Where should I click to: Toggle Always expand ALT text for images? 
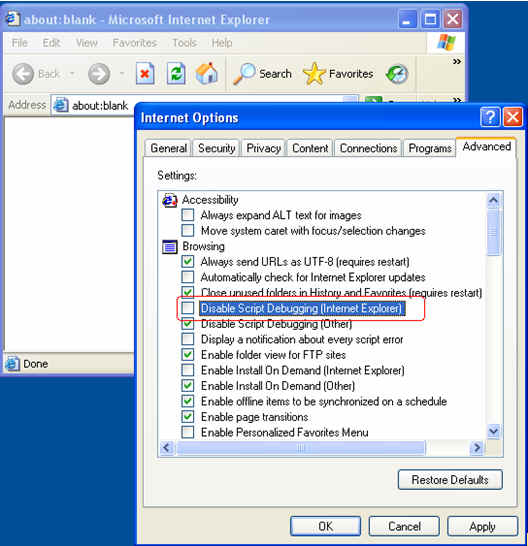(188, 215)
